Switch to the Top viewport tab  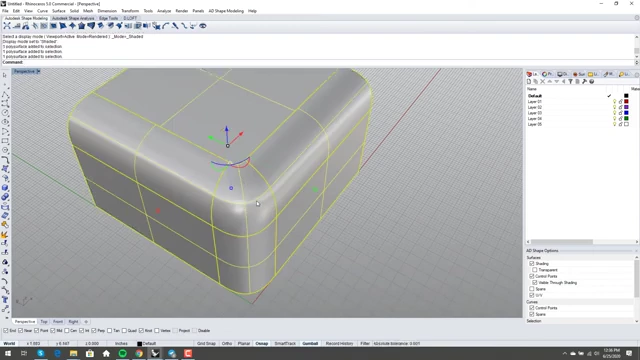click(x=44, y=322)
